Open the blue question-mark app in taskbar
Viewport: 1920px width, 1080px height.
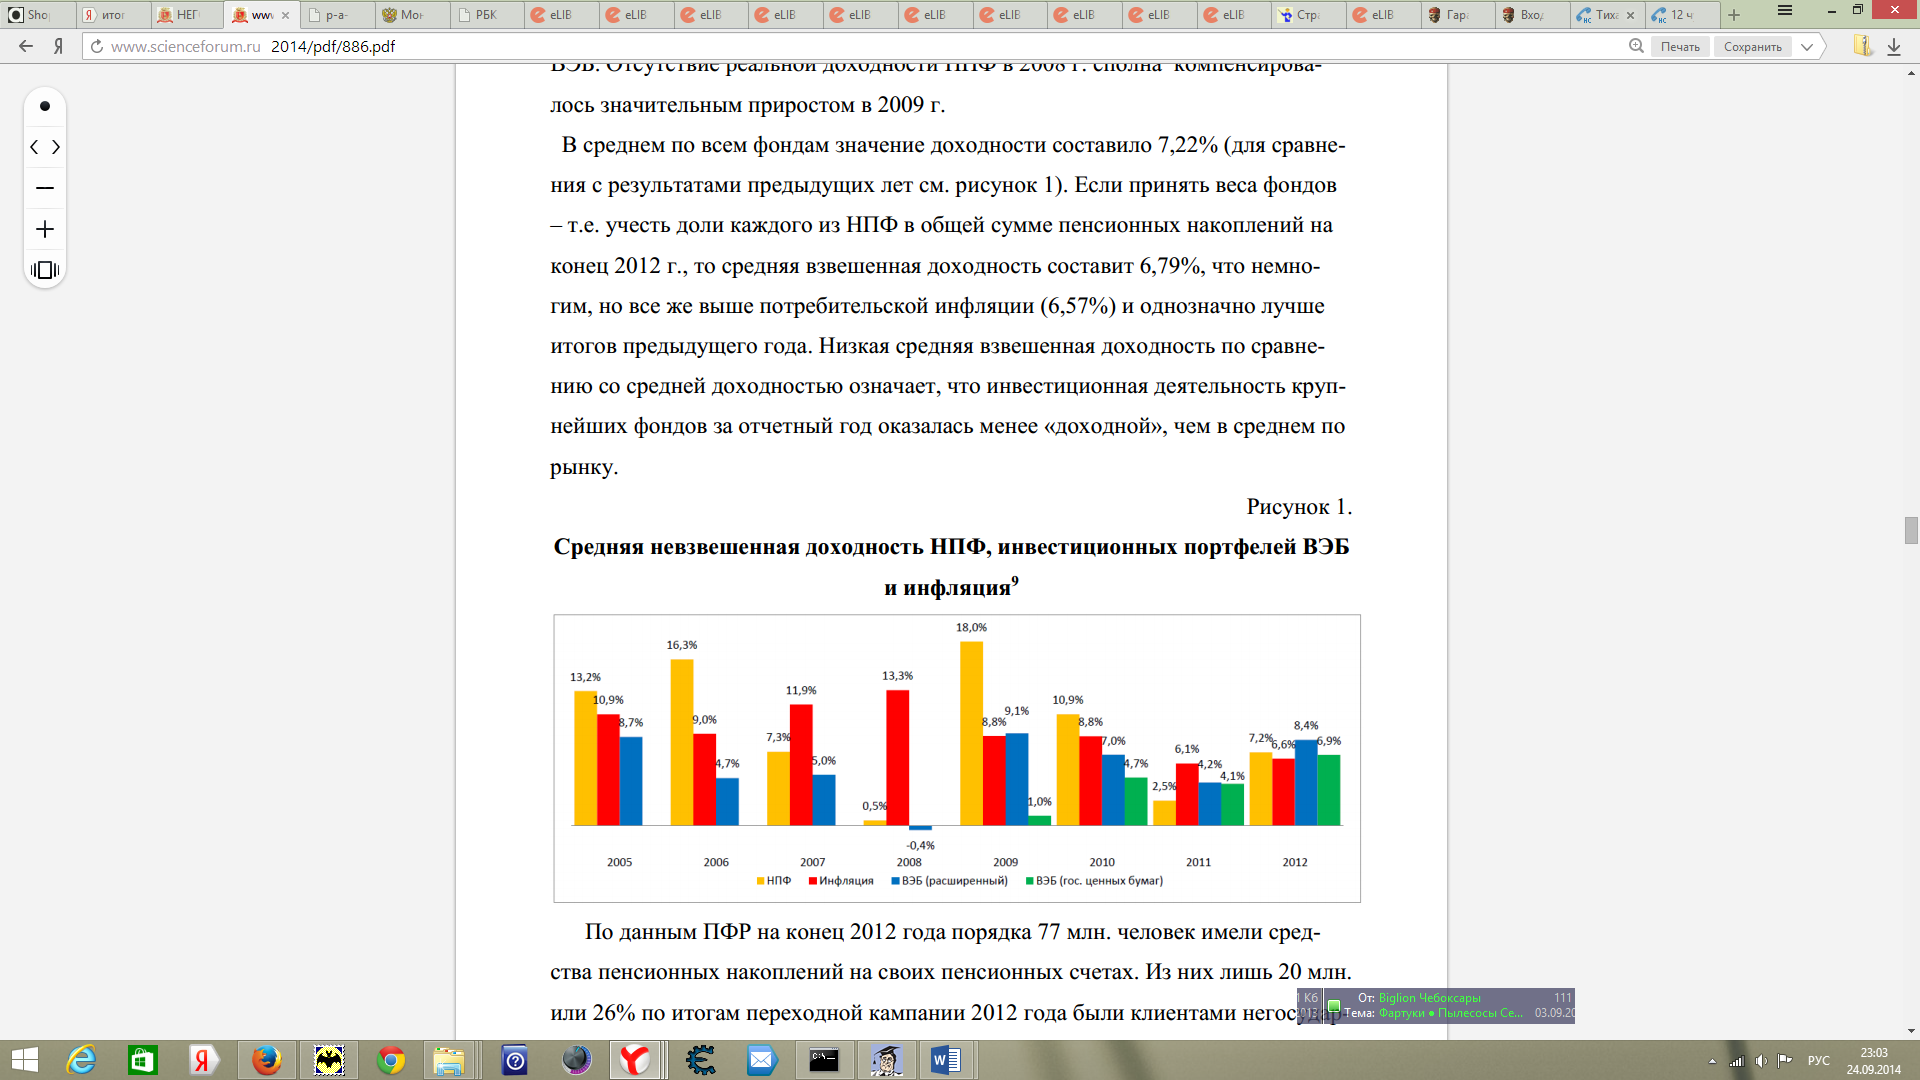click(x=515, y=1060)
